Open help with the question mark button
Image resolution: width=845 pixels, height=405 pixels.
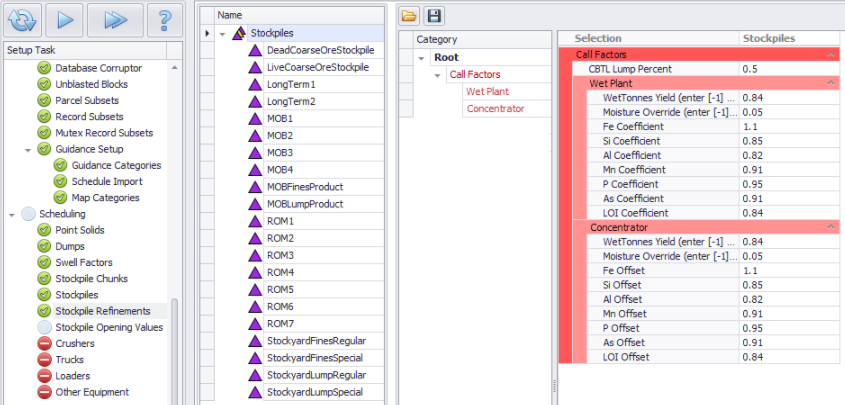[165, 20]
